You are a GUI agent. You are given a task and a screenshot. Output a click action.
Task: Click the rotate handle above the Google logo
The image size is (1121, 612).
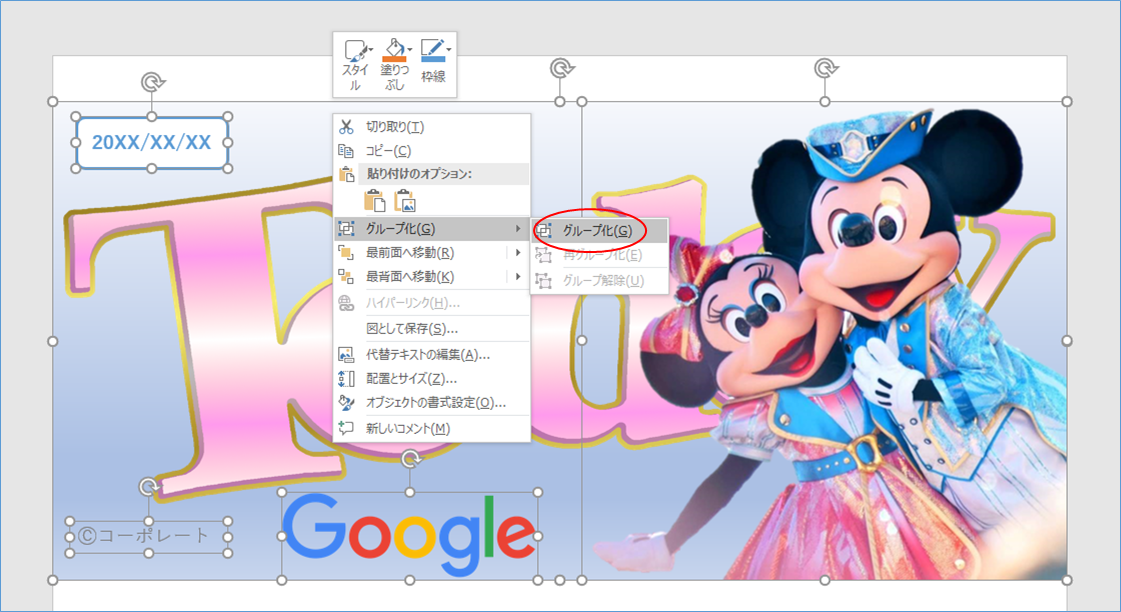coord(410,458)
